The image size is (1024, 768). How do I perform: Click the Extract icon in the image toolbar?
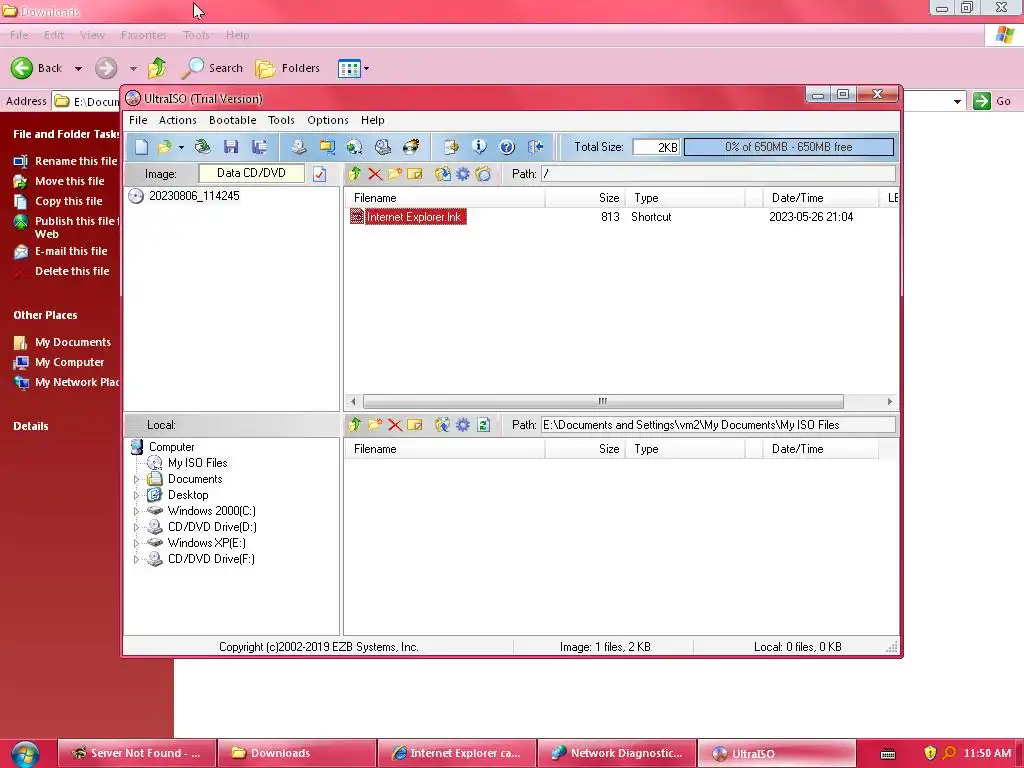442,174
